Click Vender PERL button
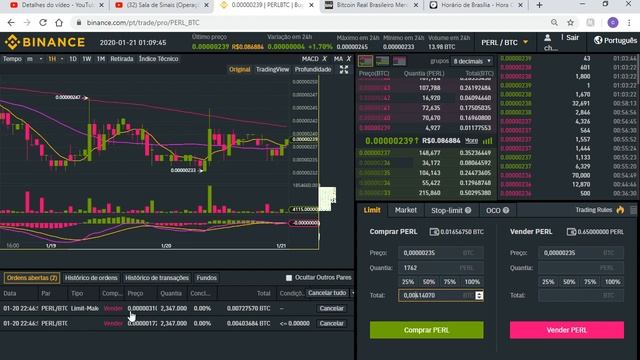The image size is (640, 360). [567, 330]
